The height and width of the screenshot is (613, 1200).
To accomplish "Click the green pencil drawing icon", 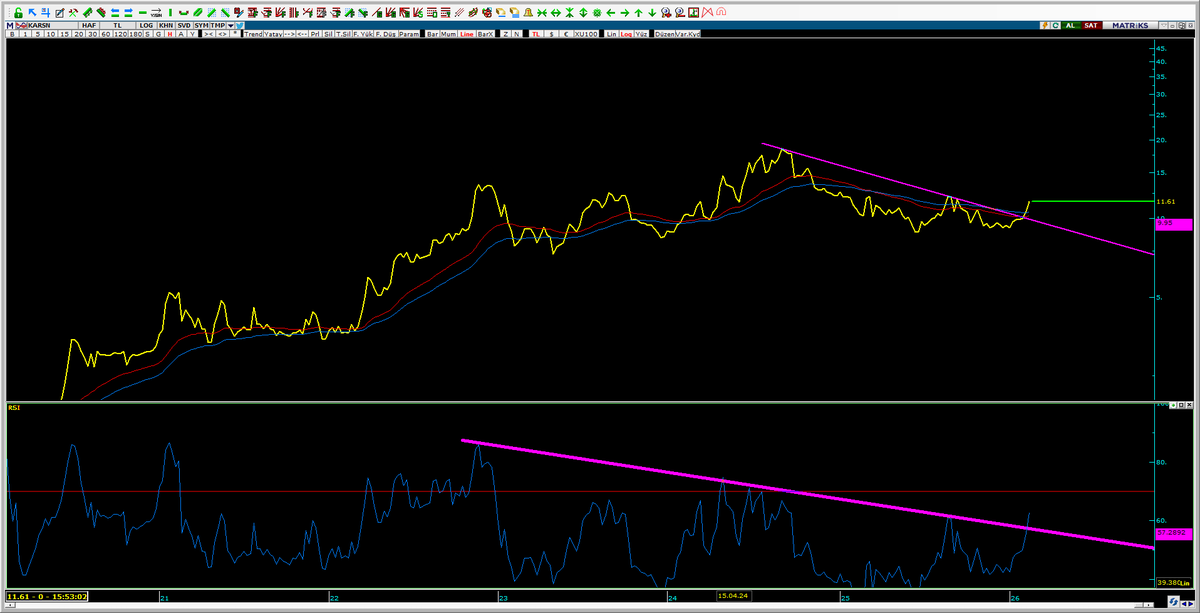I will coord(87,13).
